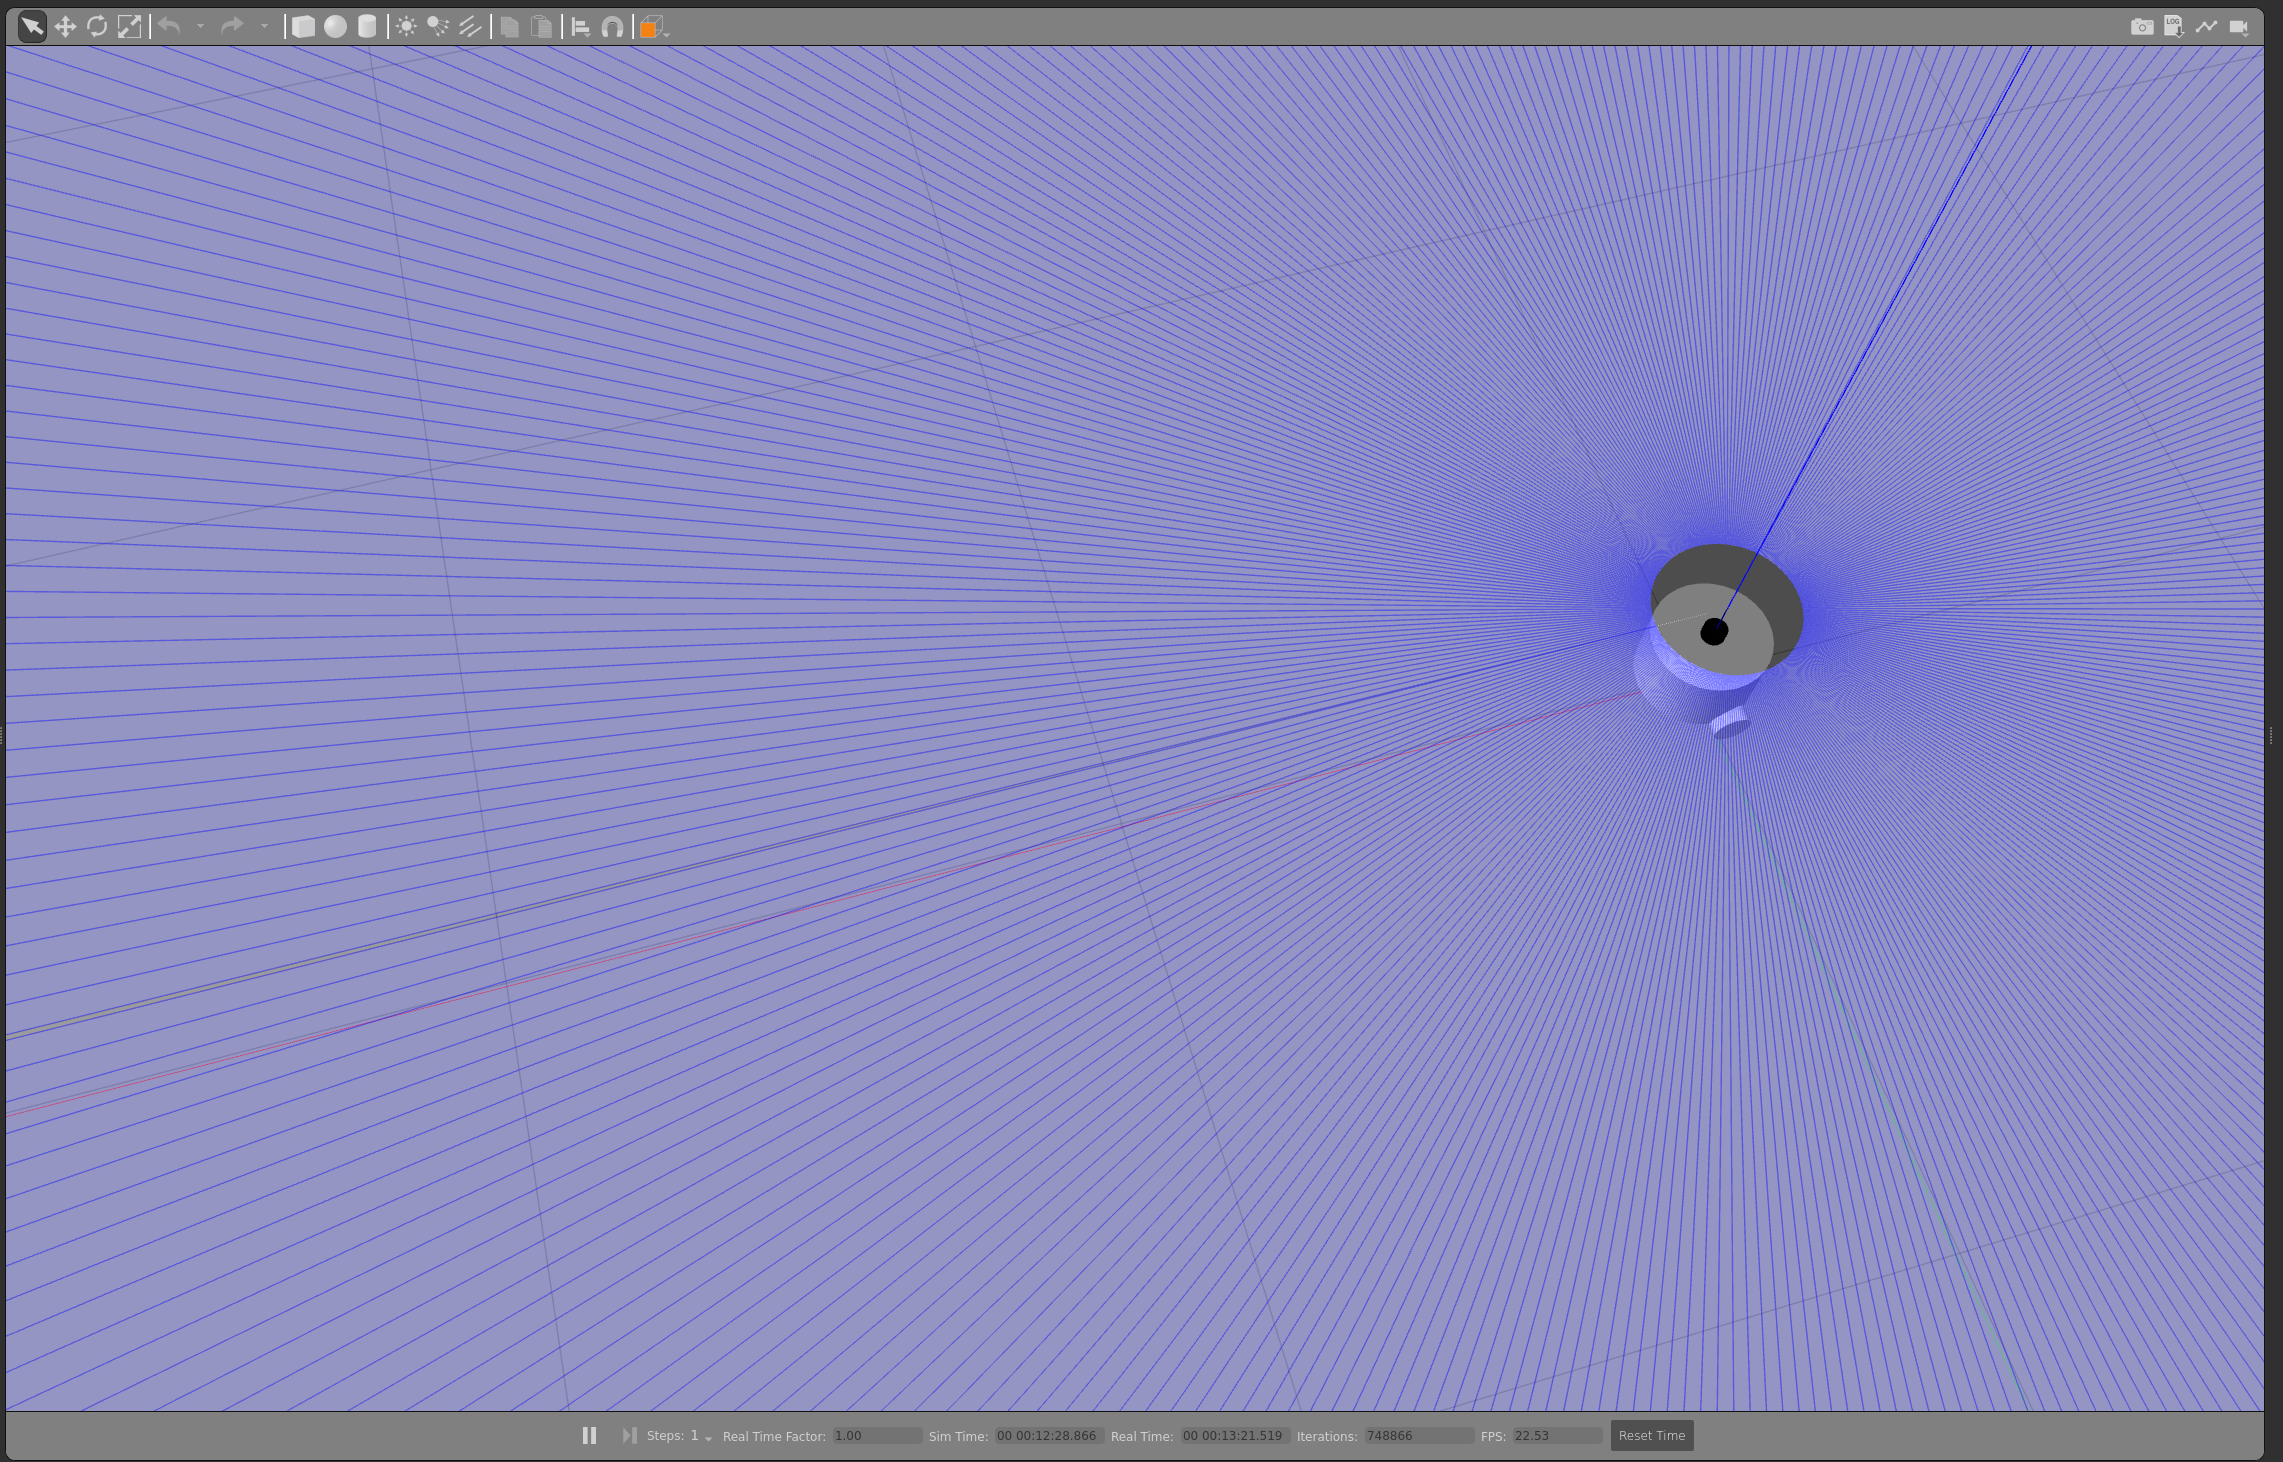Click the Undo arrow
The width and height of the screenshot is (2283, 1462).
click(x=170, y=27)
